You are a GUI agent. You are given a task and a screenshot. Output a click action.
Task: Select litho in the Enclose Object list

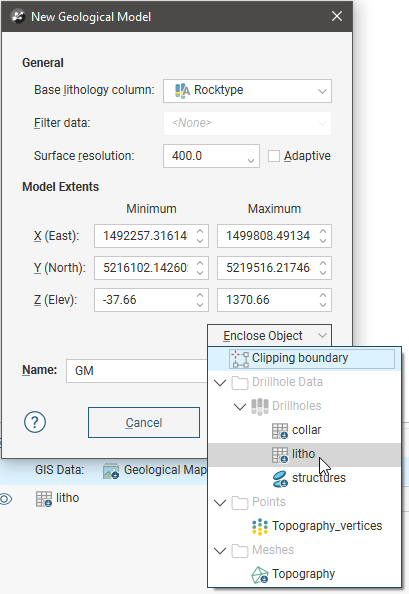[304, 454]
